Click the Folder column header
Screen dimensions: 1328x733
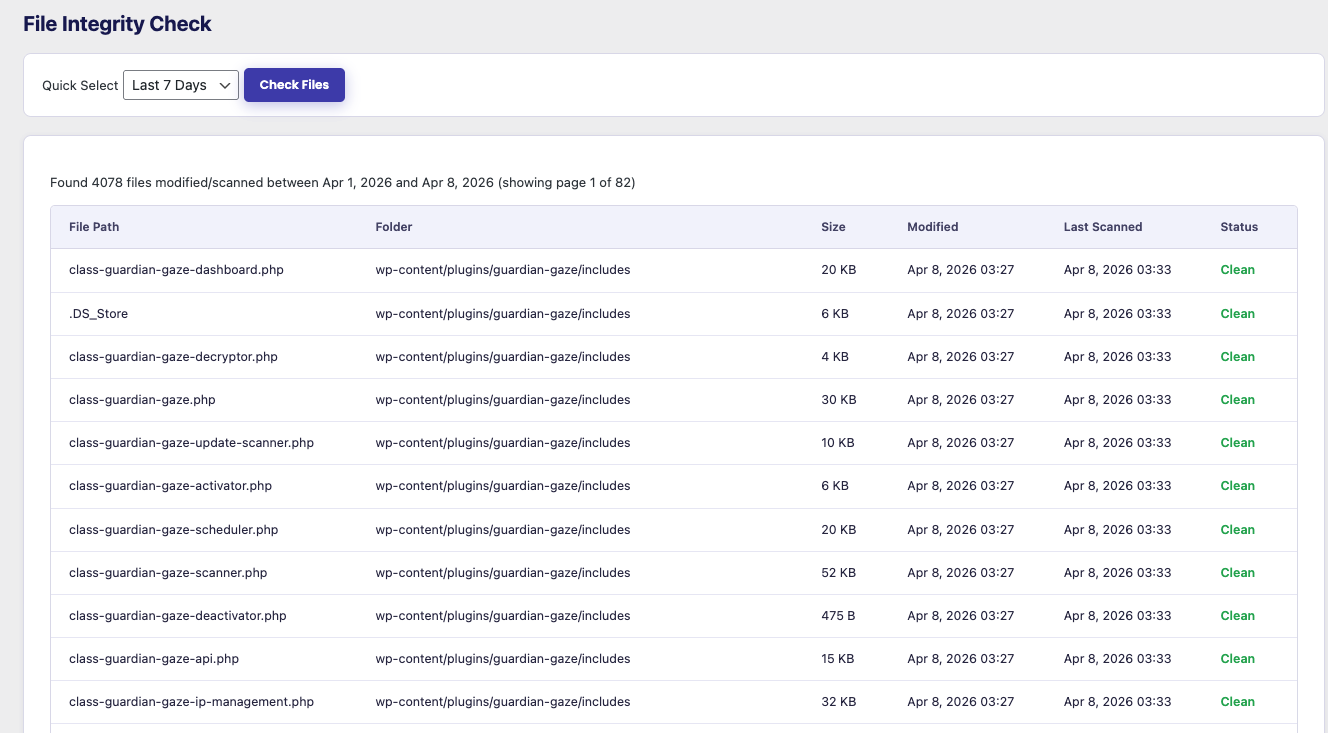[x=394, y=227]
